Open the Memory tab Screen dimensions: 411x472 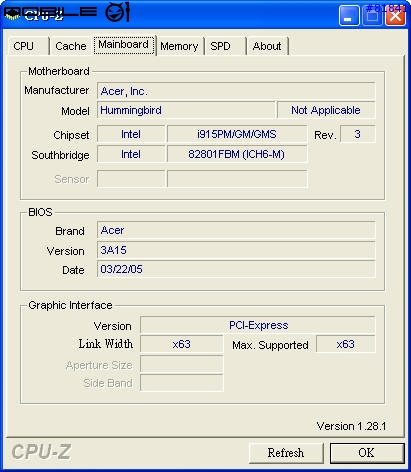(179, 46)
